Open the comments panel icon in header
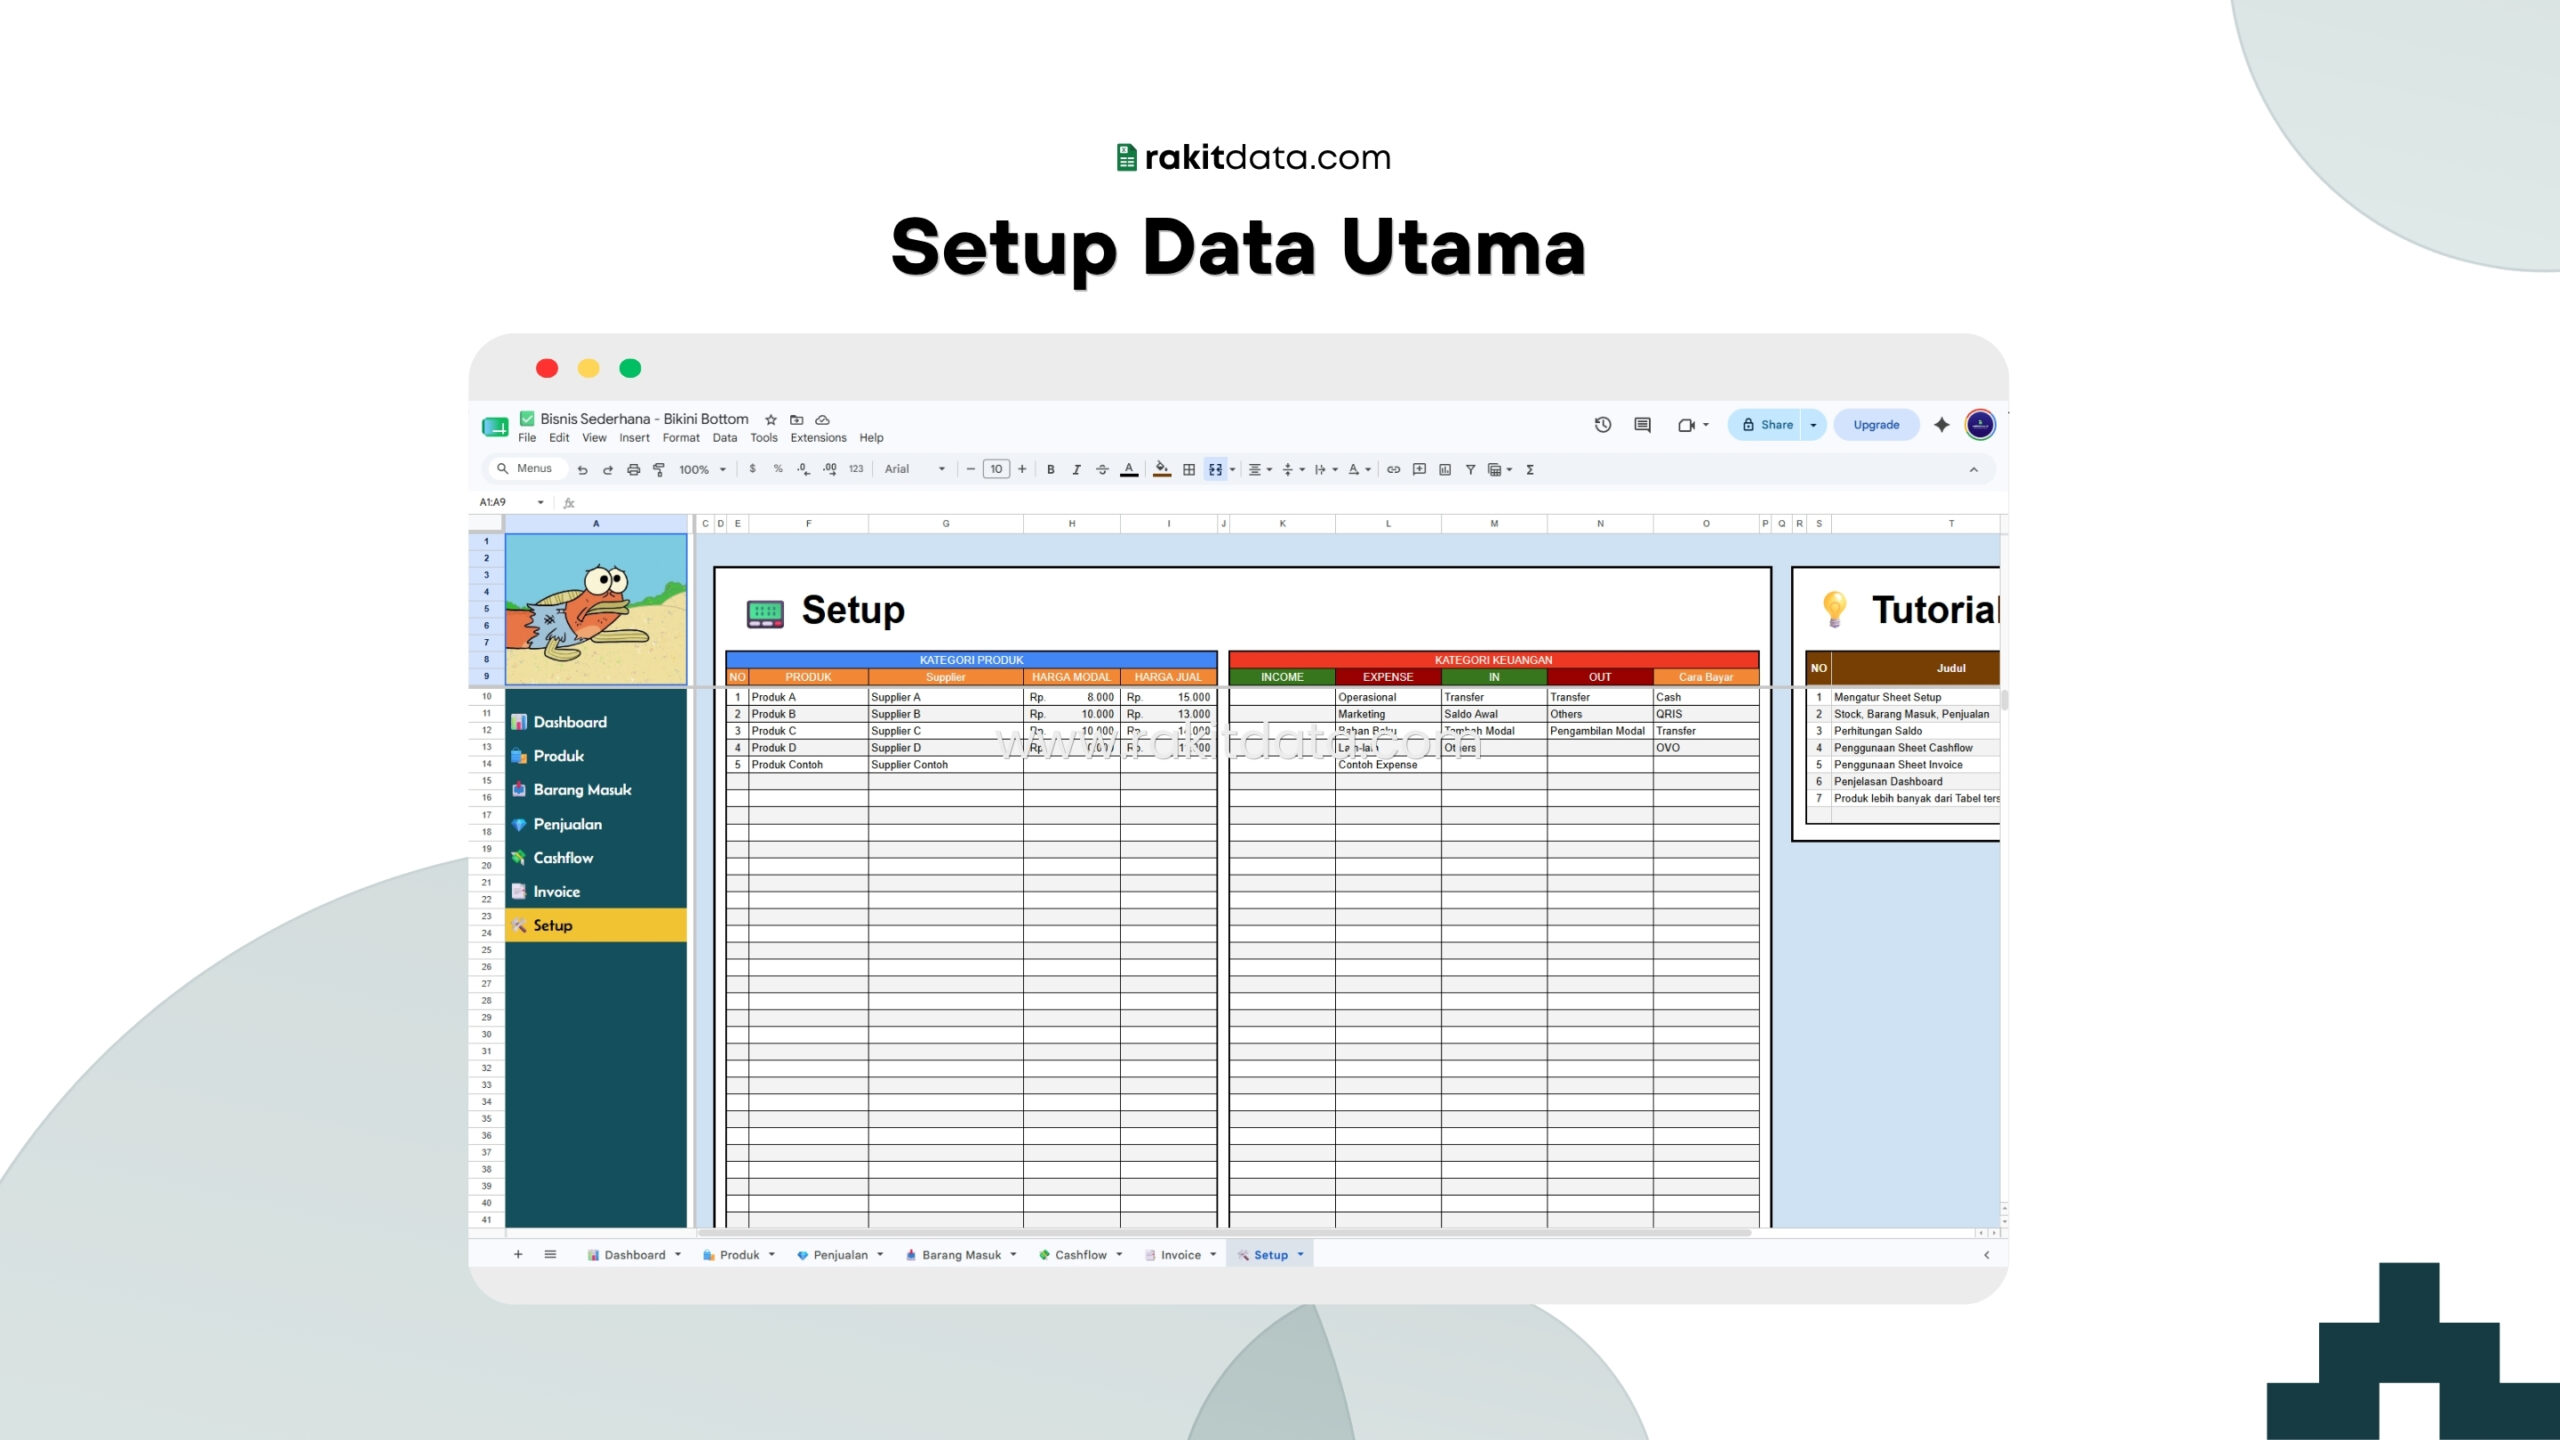 [1642, 425]
